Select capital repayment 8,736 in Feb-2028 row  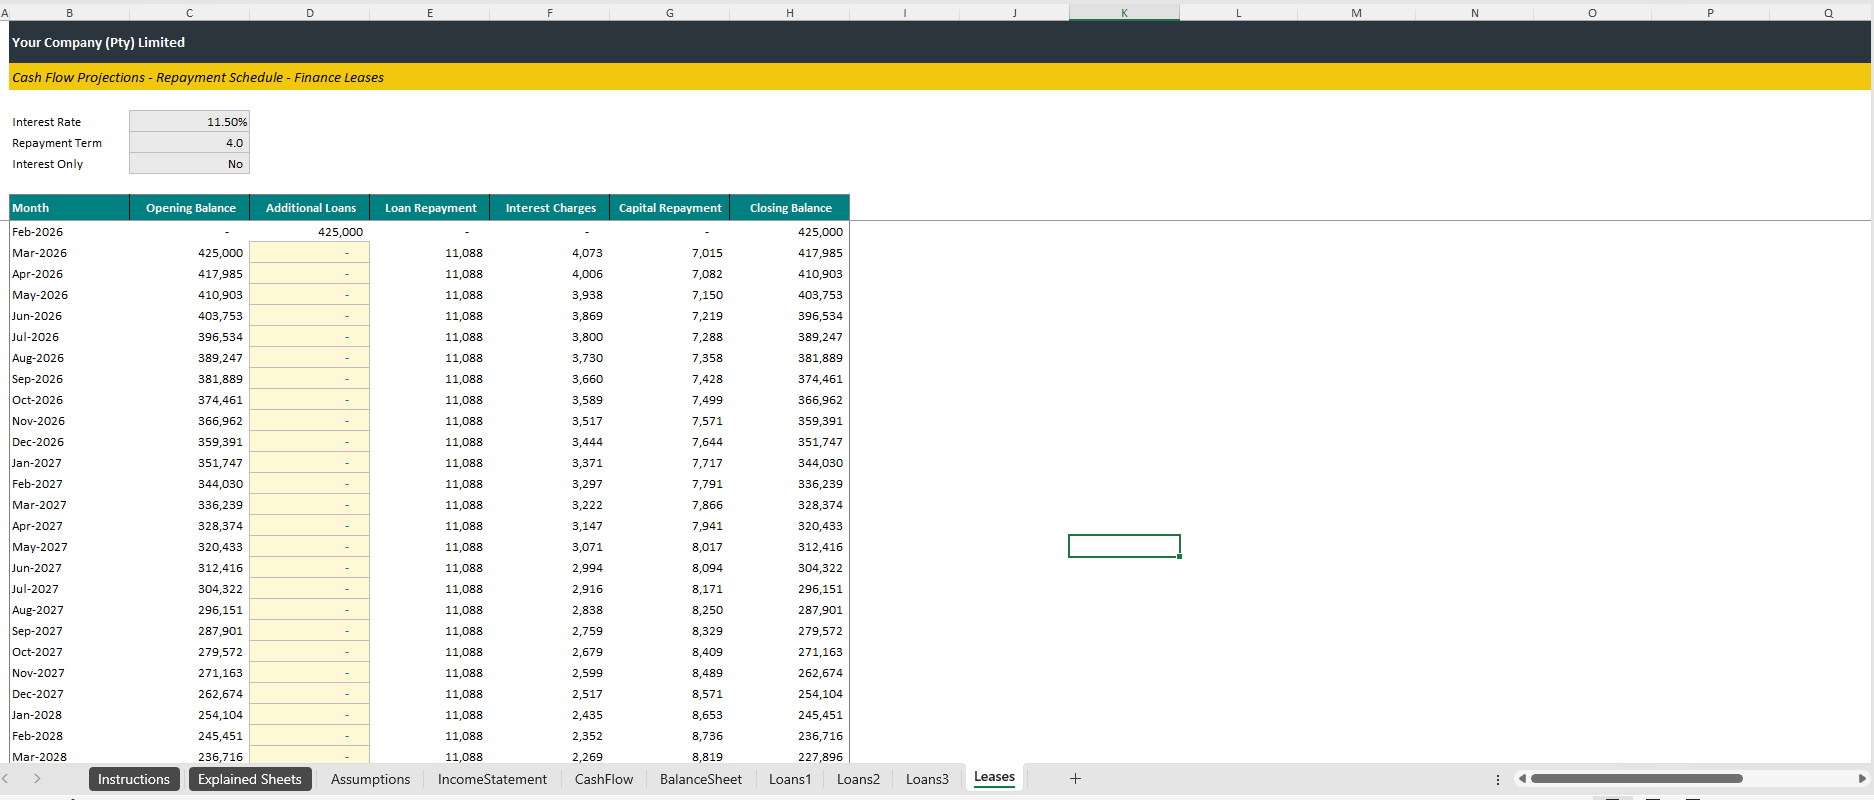(669, 736)
